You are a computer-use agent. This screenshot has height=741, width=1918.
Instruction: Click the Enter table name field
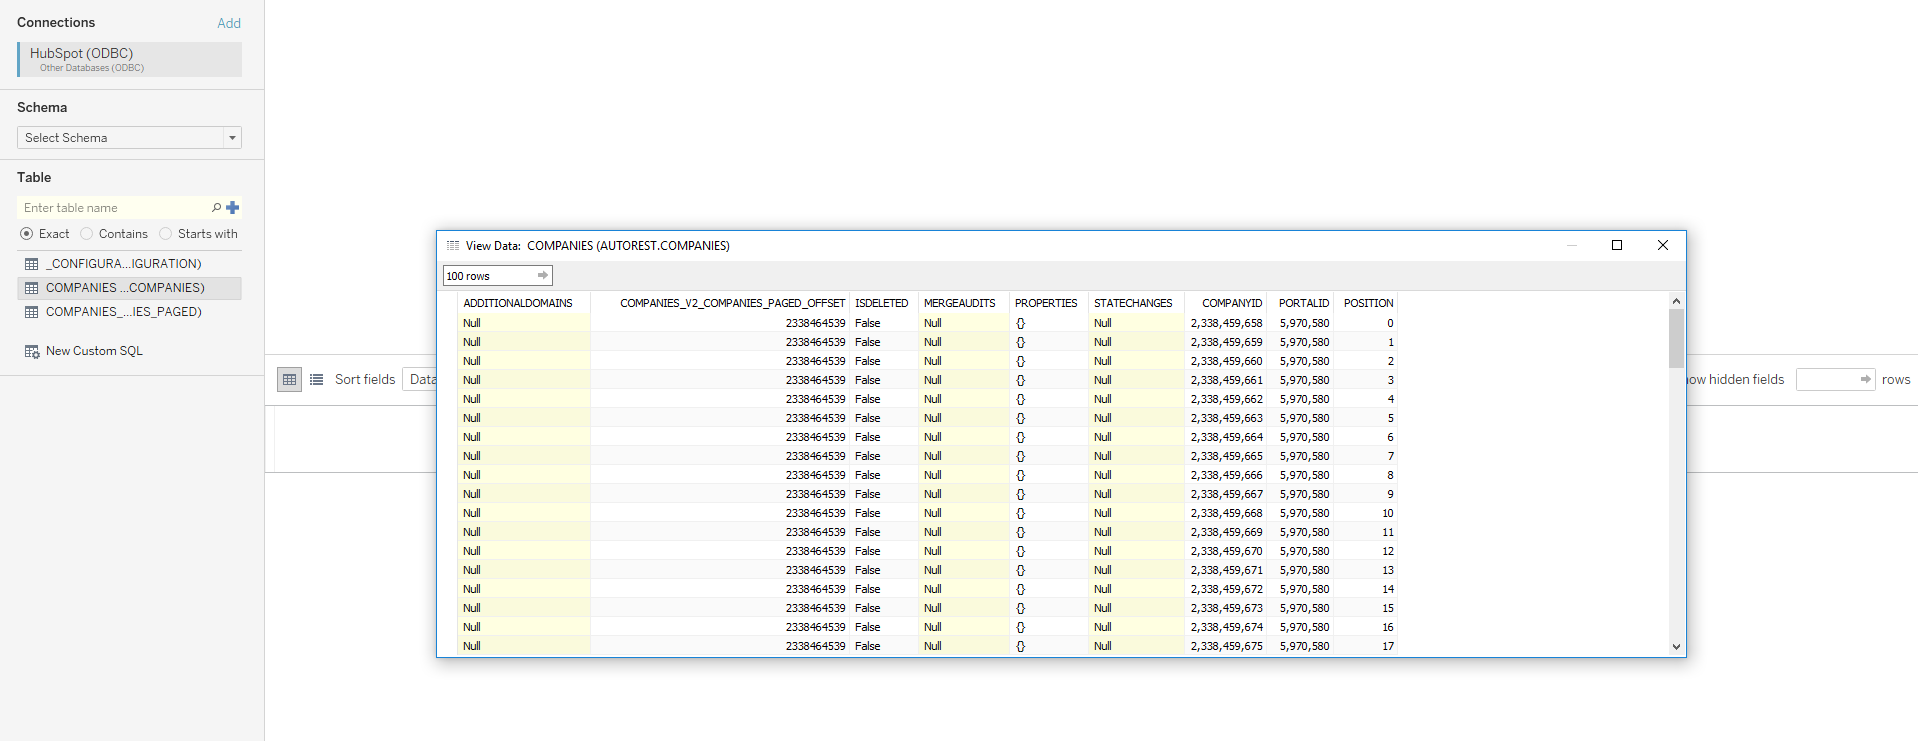[112, 208]
